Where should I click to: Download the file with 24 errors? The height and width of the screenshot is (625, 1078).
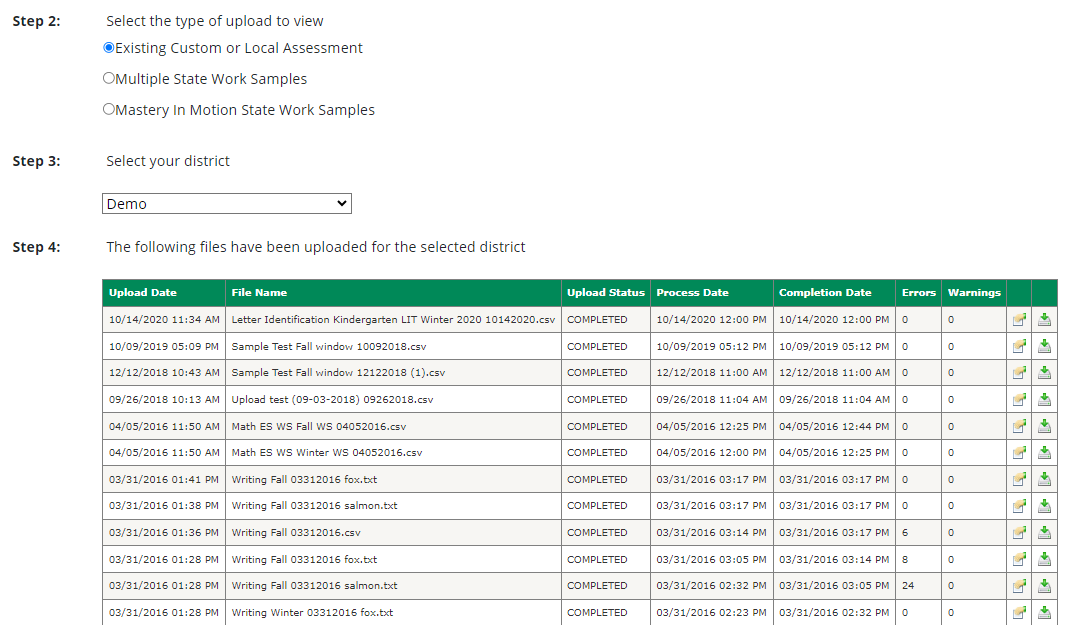[x=1044, y=586]
